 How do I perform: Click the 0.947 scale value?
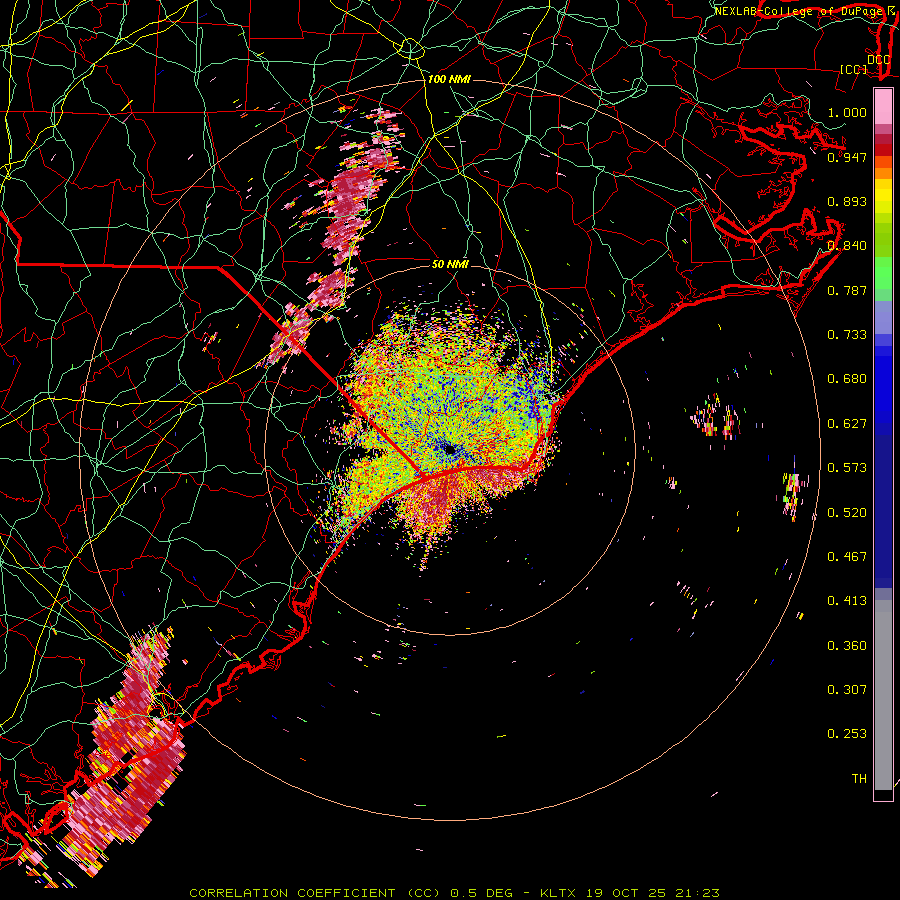[847, 157]
